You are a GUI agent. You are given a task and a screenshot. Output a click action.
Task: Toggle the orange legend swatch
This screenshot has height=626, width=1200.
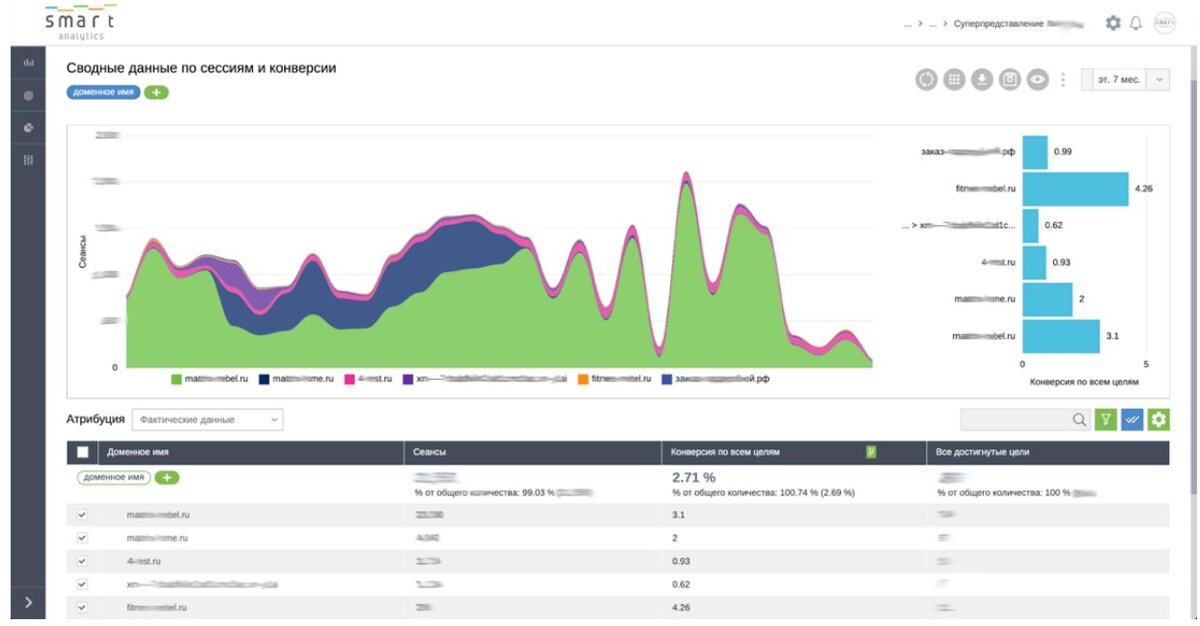583,380
